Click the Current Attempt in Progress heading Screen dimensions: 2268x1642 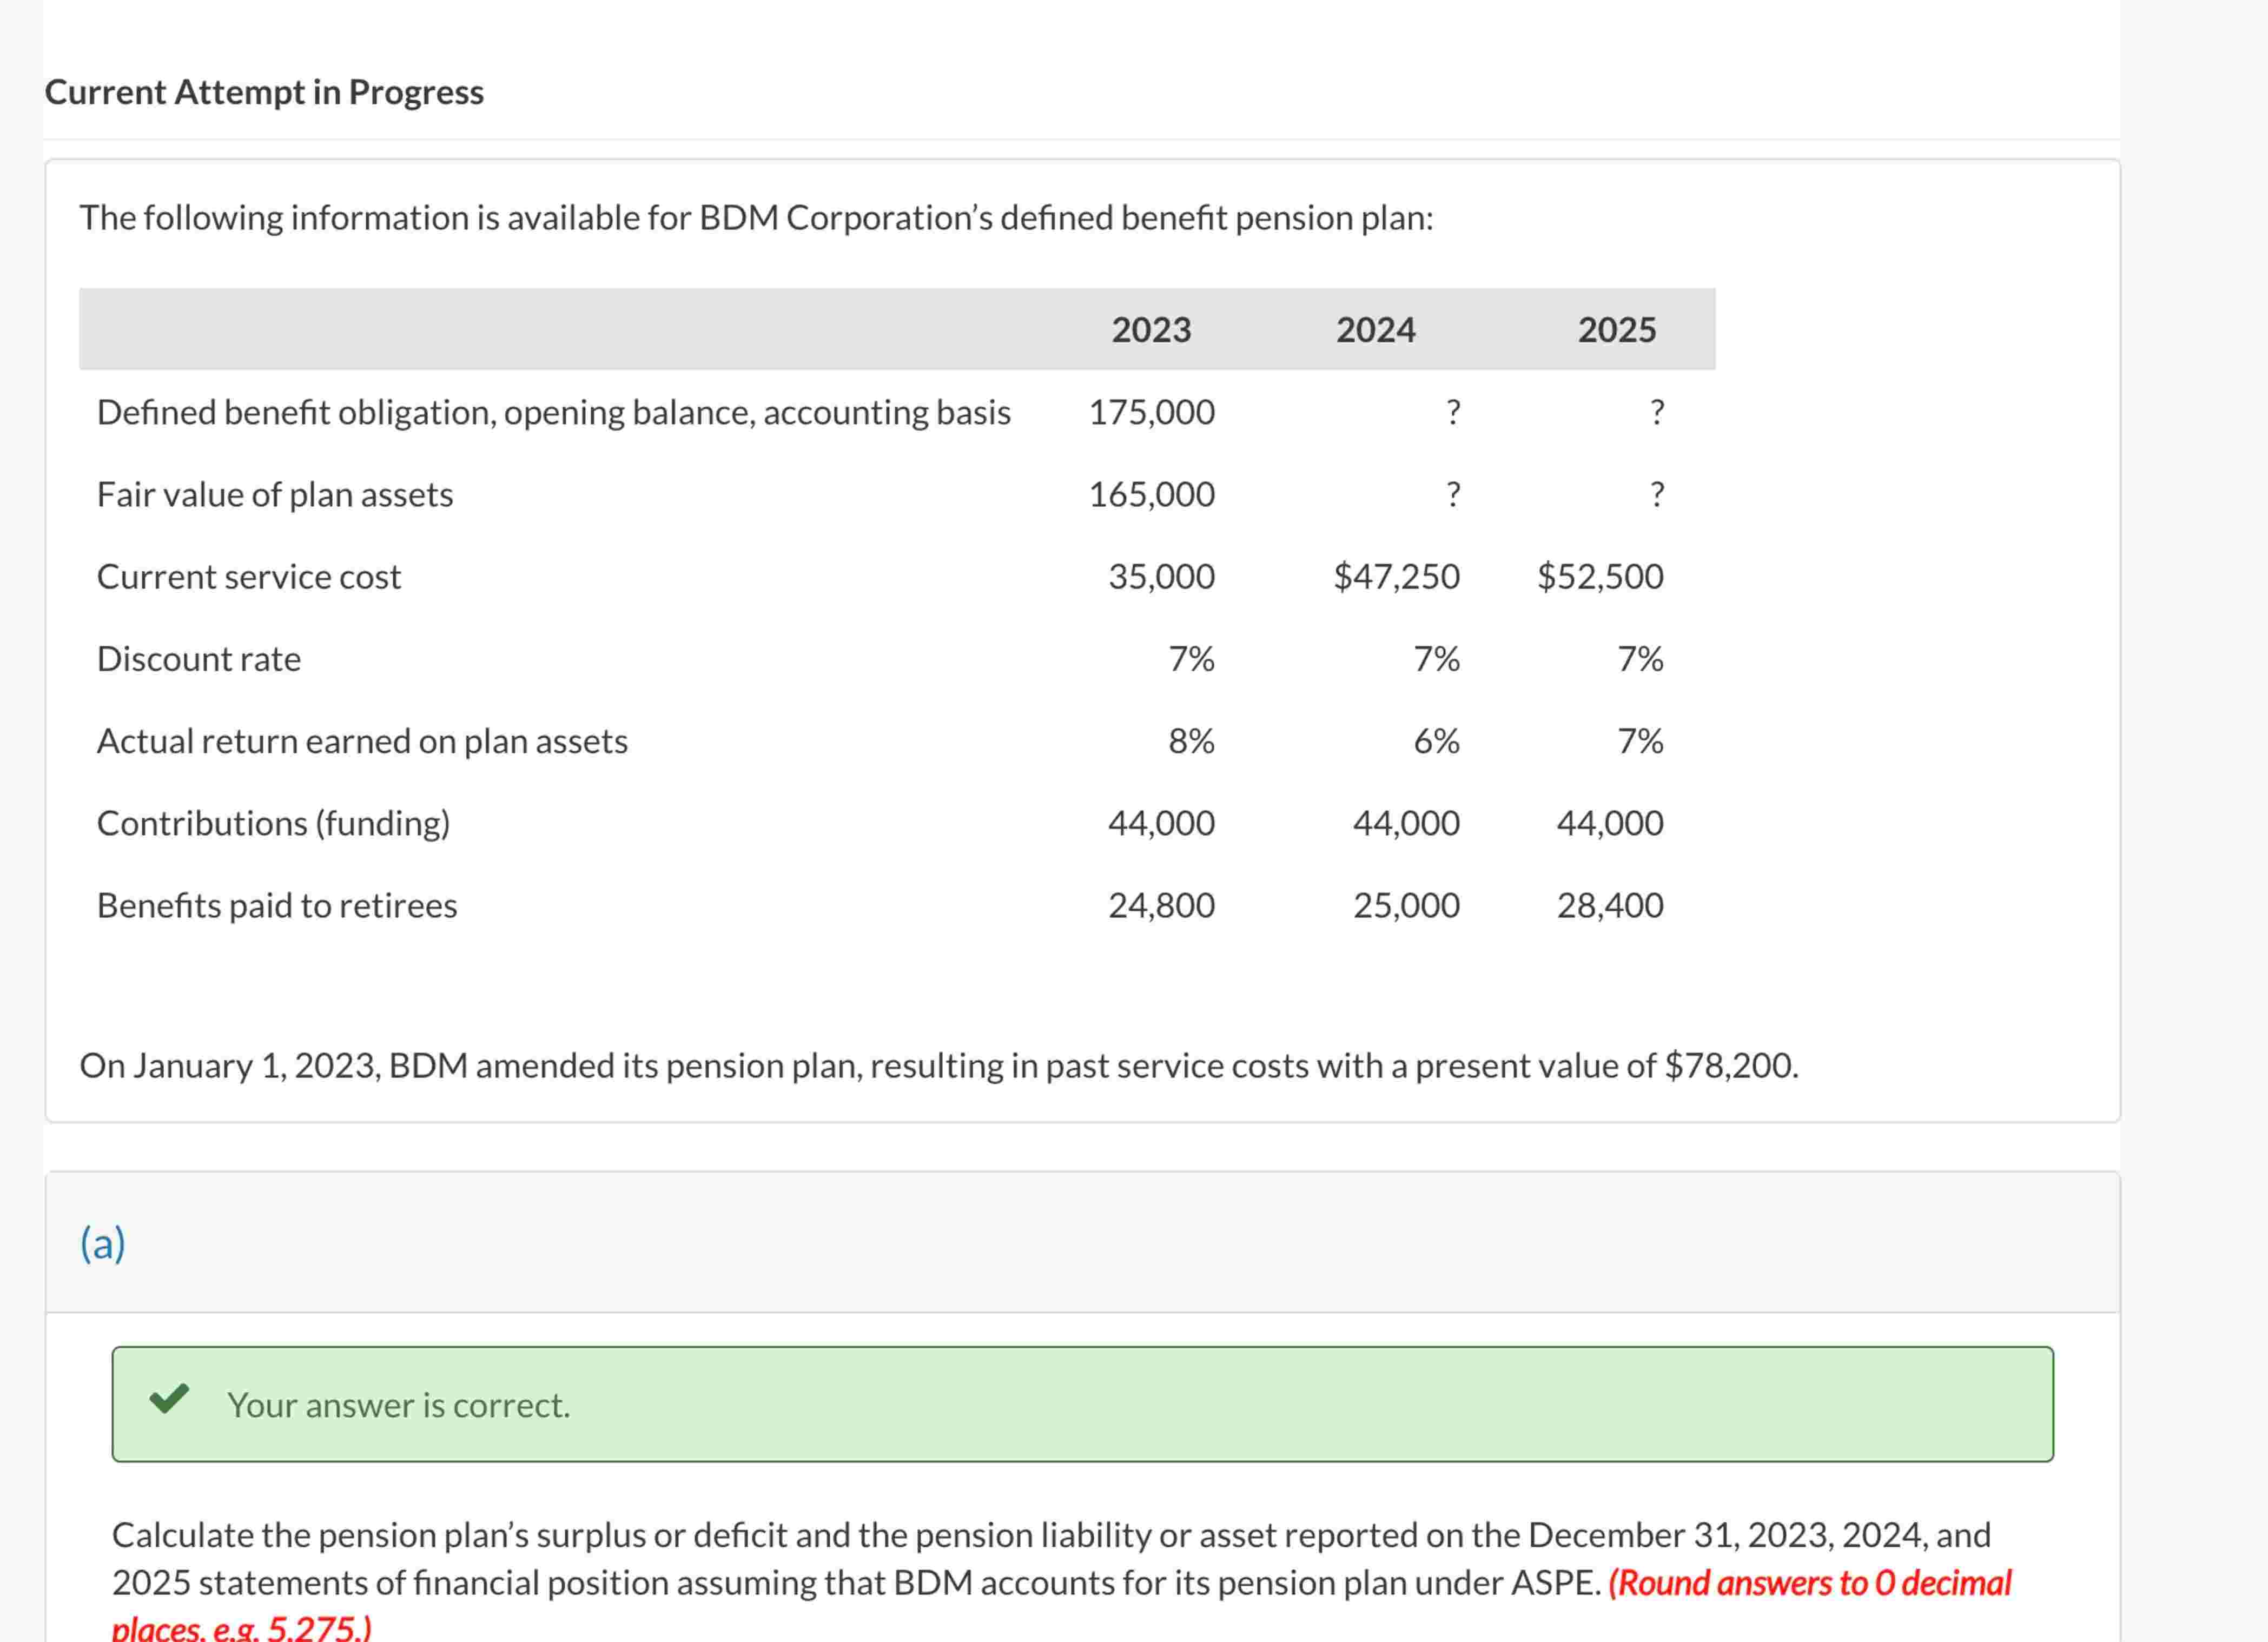[x=264, y=92]
